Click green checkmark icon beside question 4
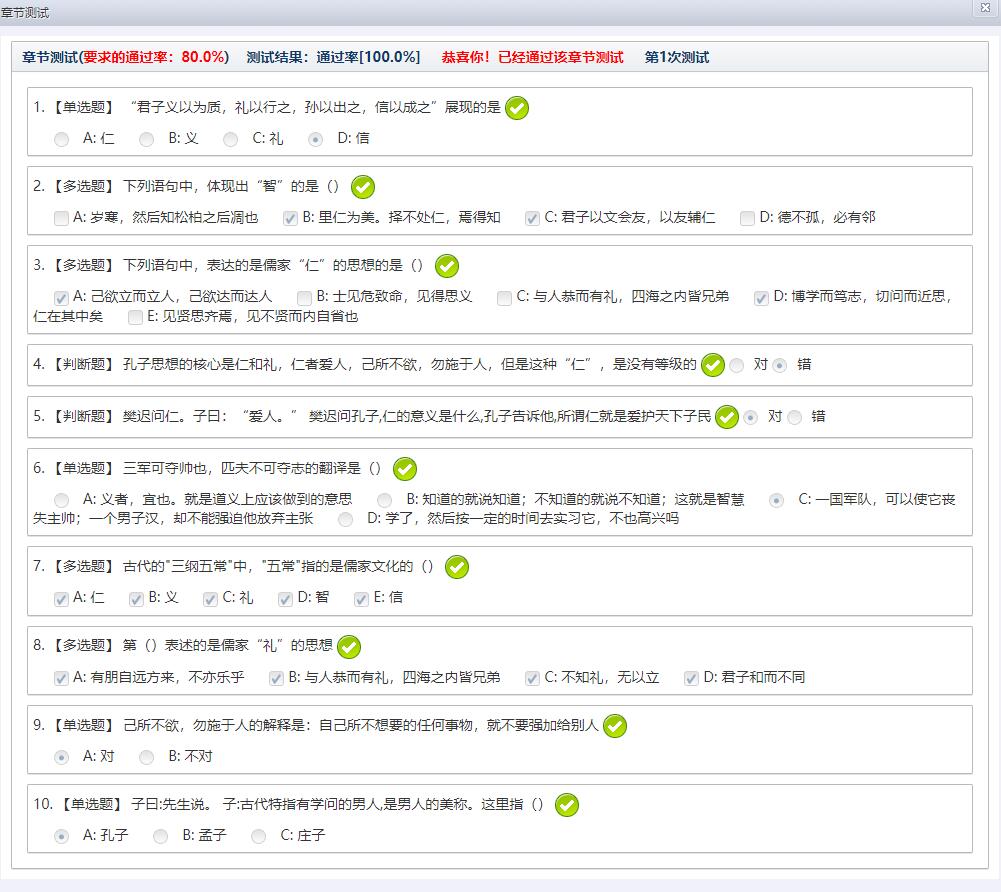This screenshot has height=892, width=1001. pos(712,365)
